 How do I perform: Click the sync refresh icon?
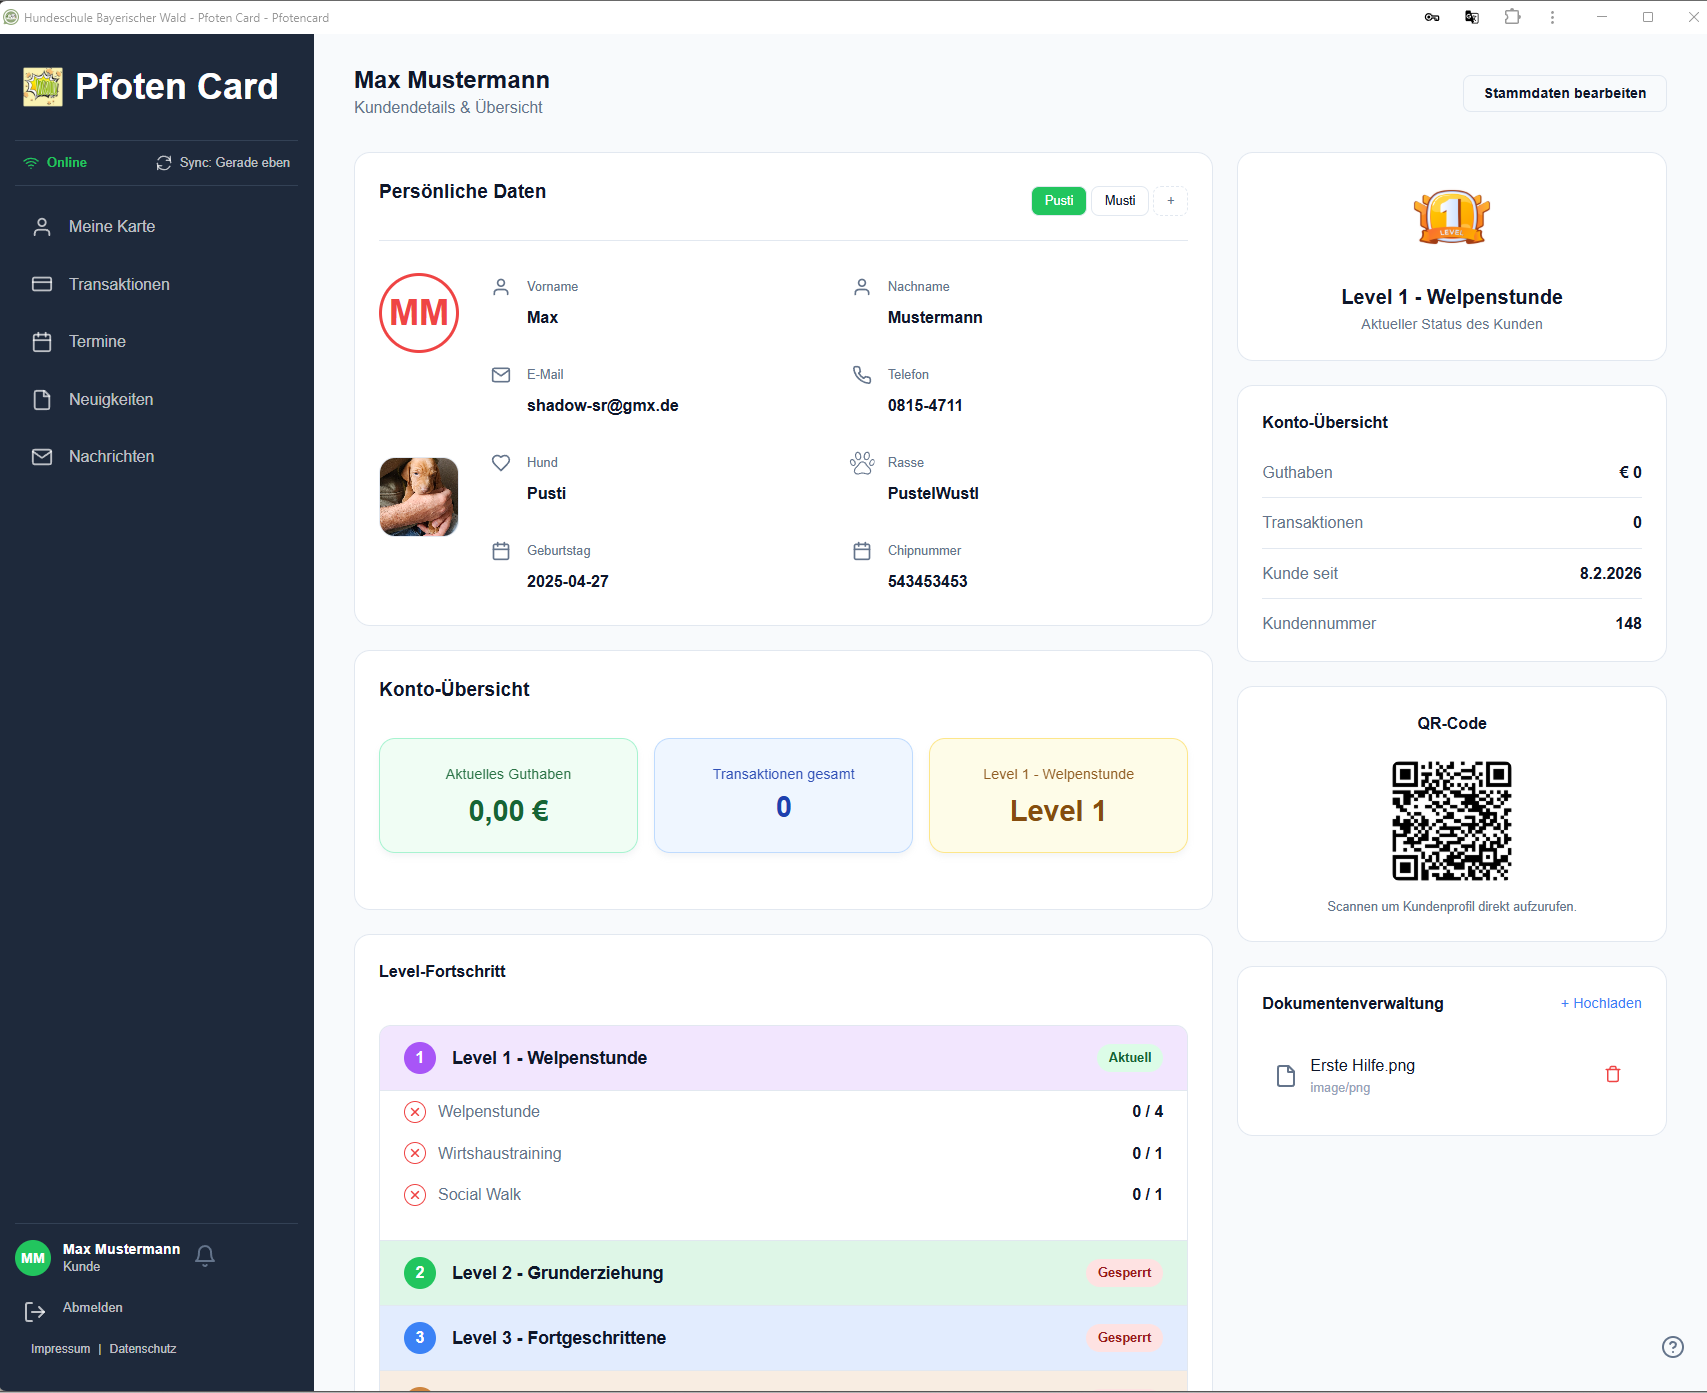[164, 163]
